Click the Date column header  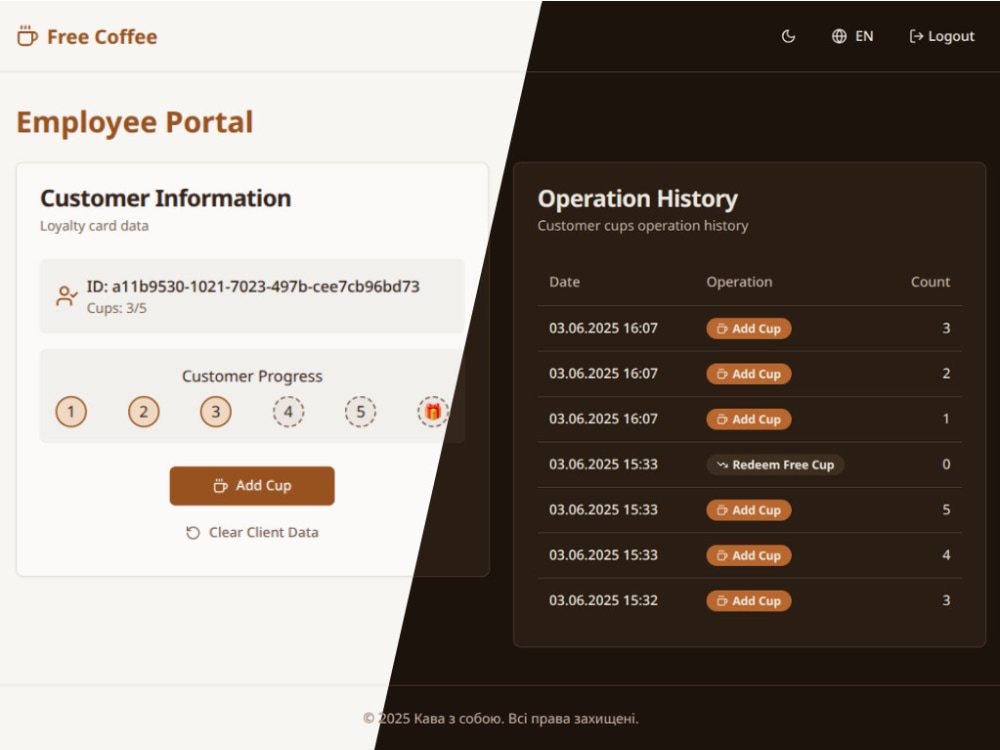pyautogui.click(x=564, y=282)
